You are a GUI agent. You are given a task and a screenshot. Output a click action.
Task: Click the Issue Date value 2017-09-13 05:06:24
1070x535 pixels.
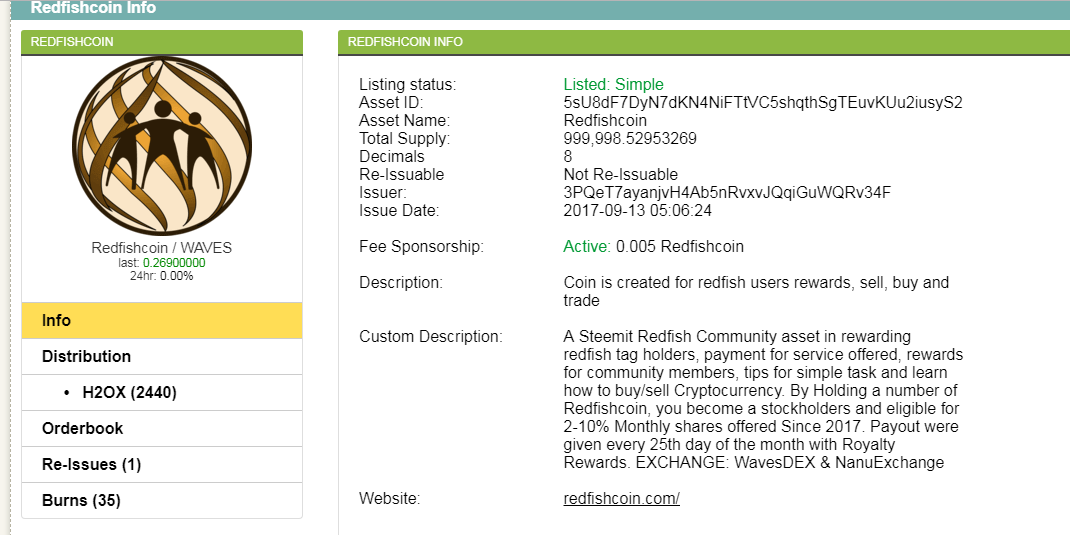tap(637, 211)
